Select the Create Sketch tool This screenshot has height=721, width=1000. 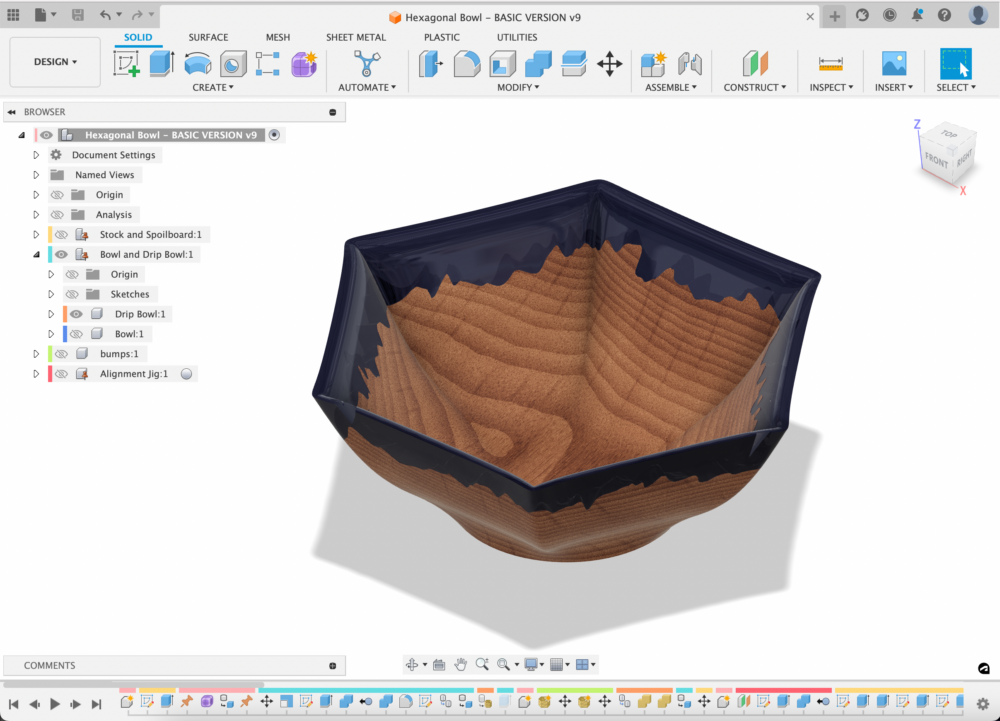pos(127,64)
